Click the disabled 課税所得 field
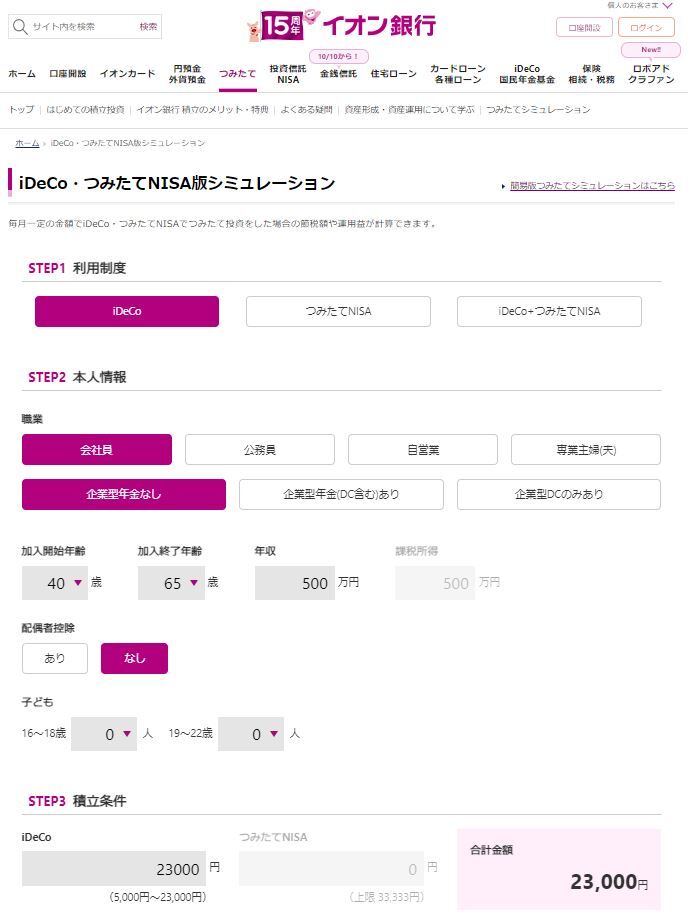 point(435,583)
